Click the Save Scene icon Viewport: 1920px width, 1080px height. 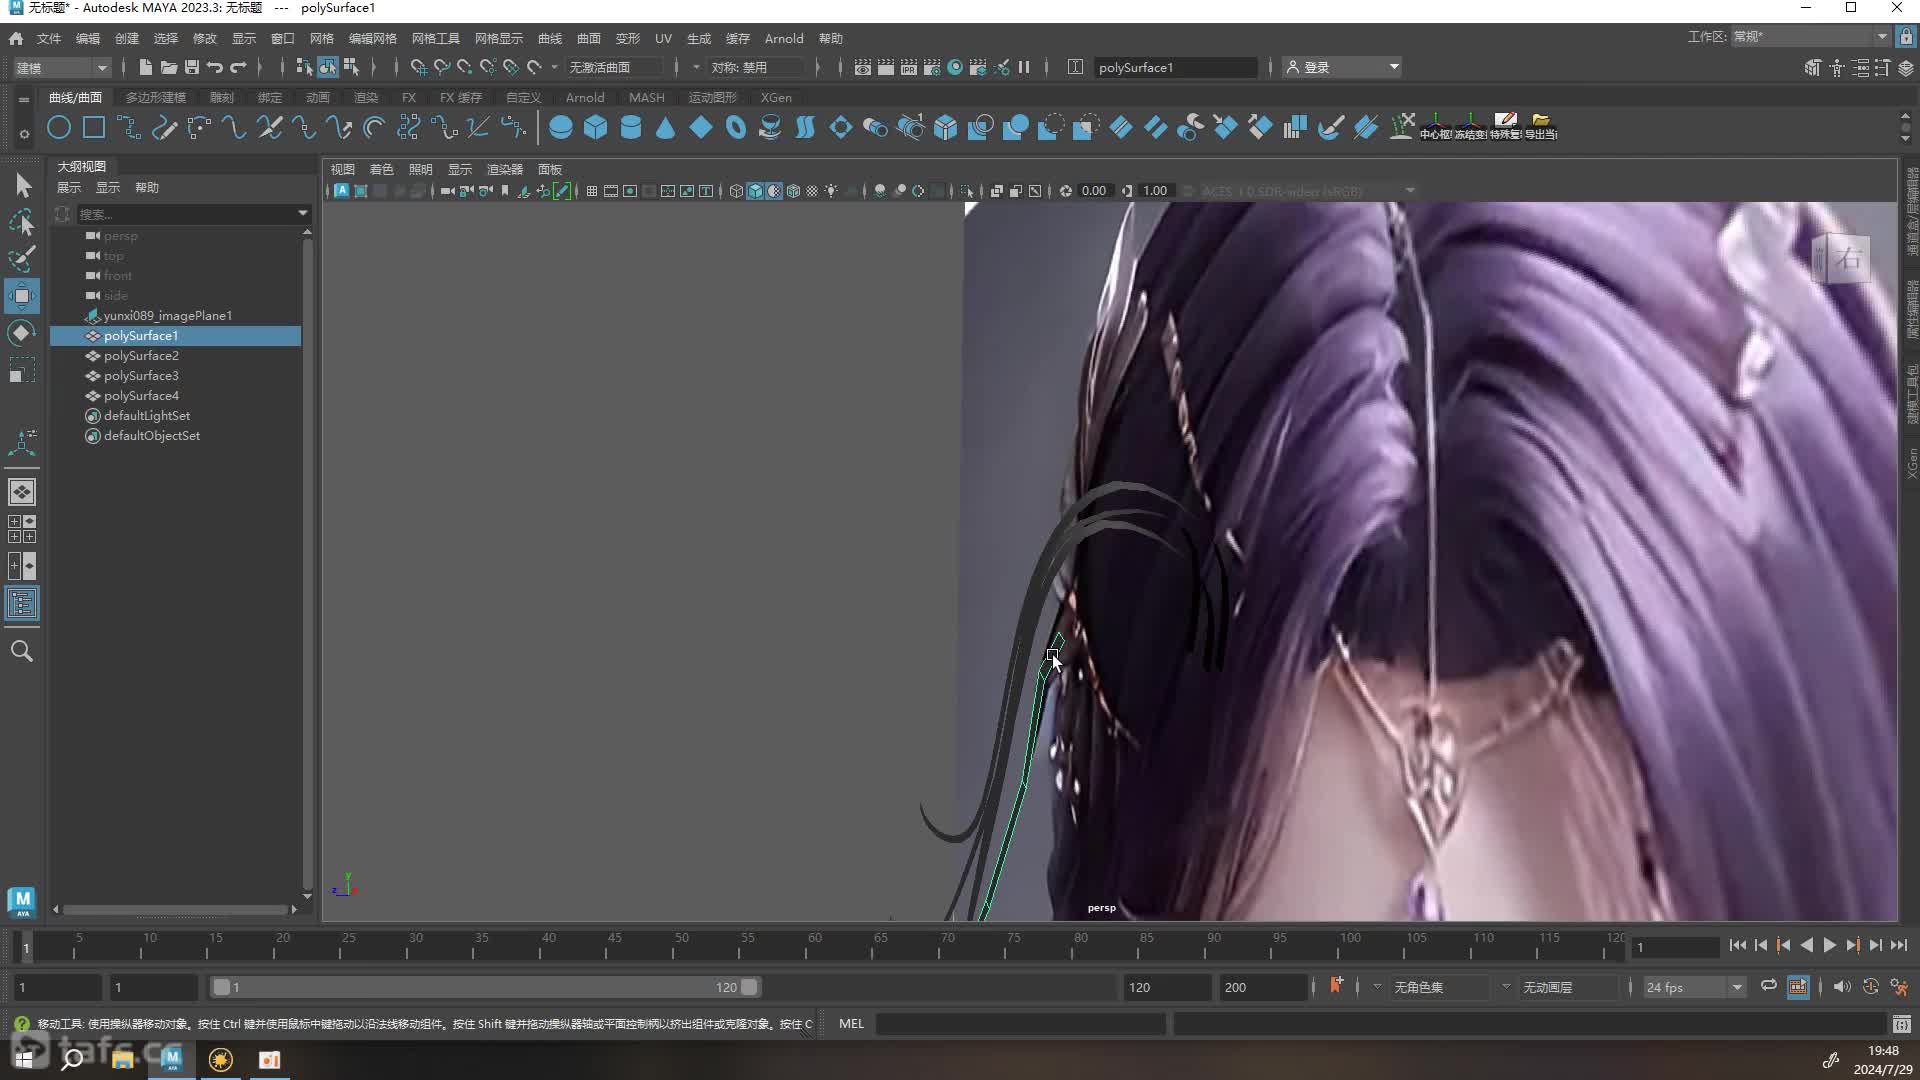pos(191,67)
